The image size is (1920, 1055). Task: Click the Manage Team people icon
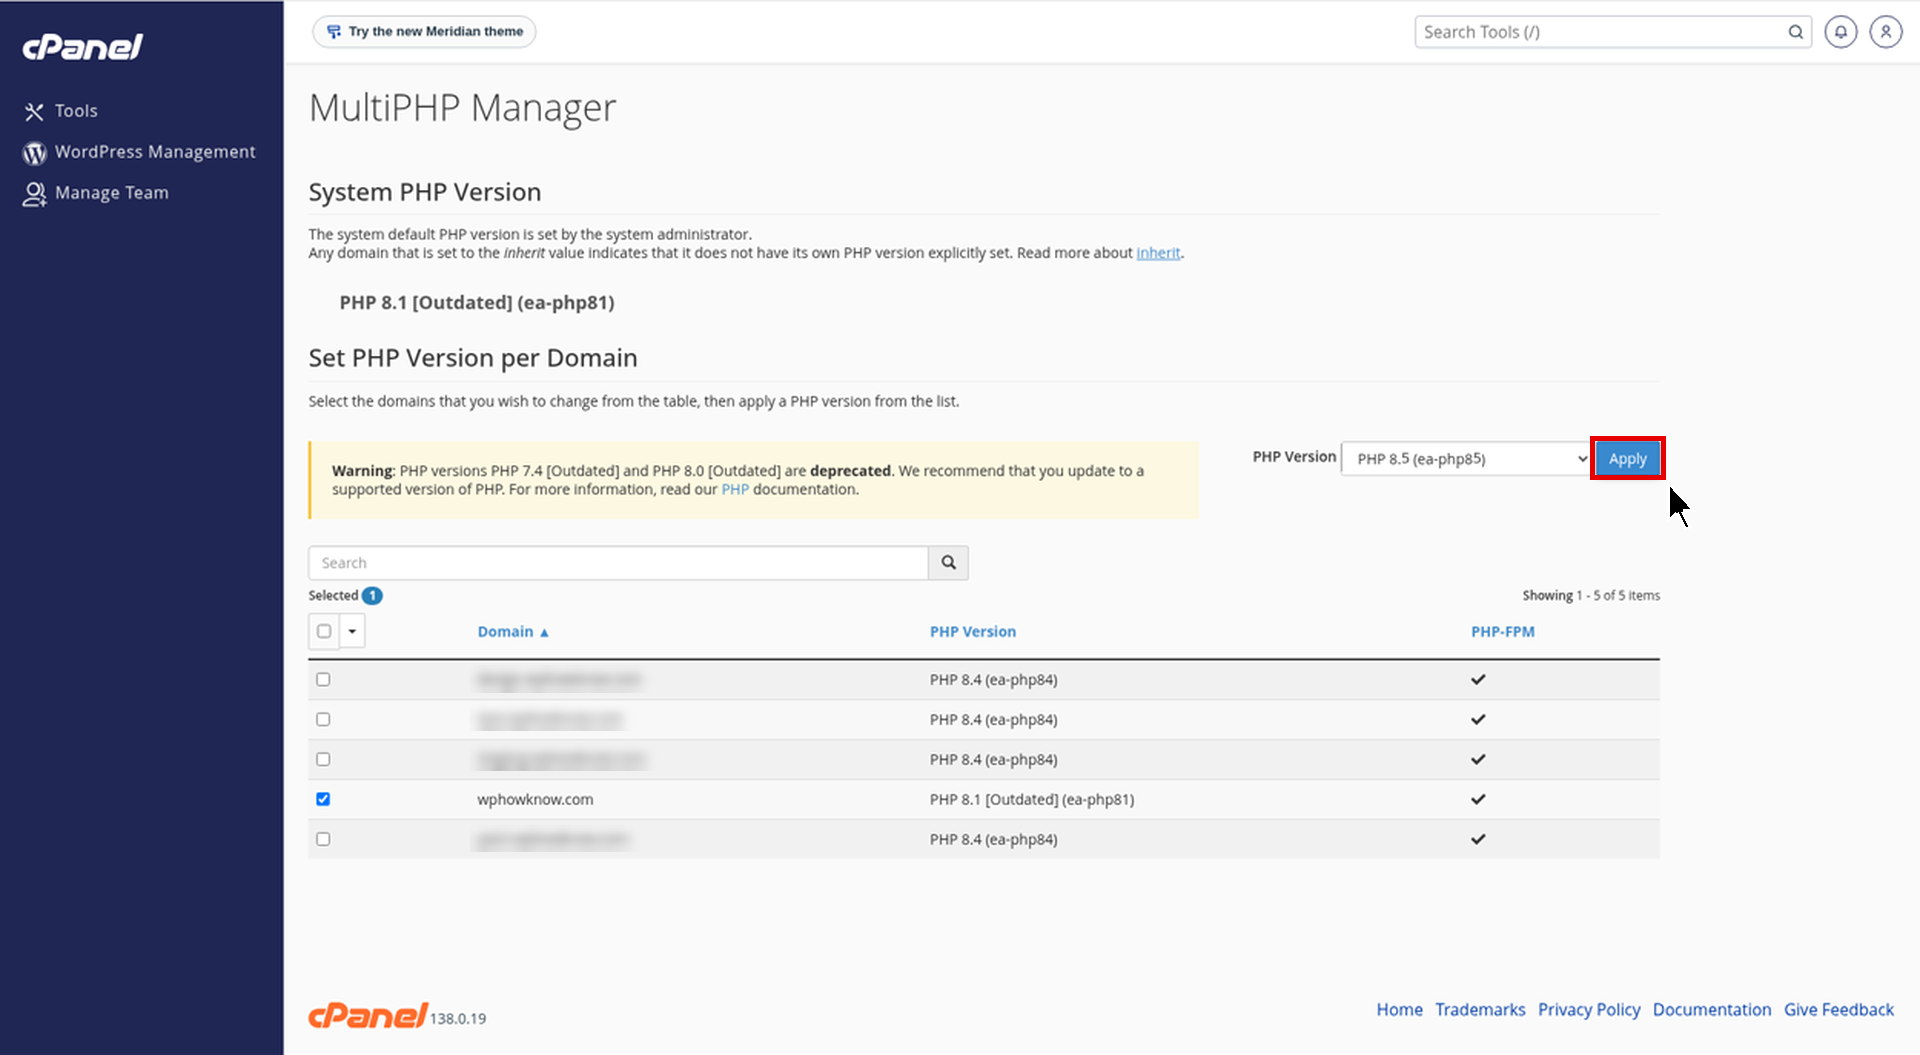pyautogui.click(x=35, y=194)
